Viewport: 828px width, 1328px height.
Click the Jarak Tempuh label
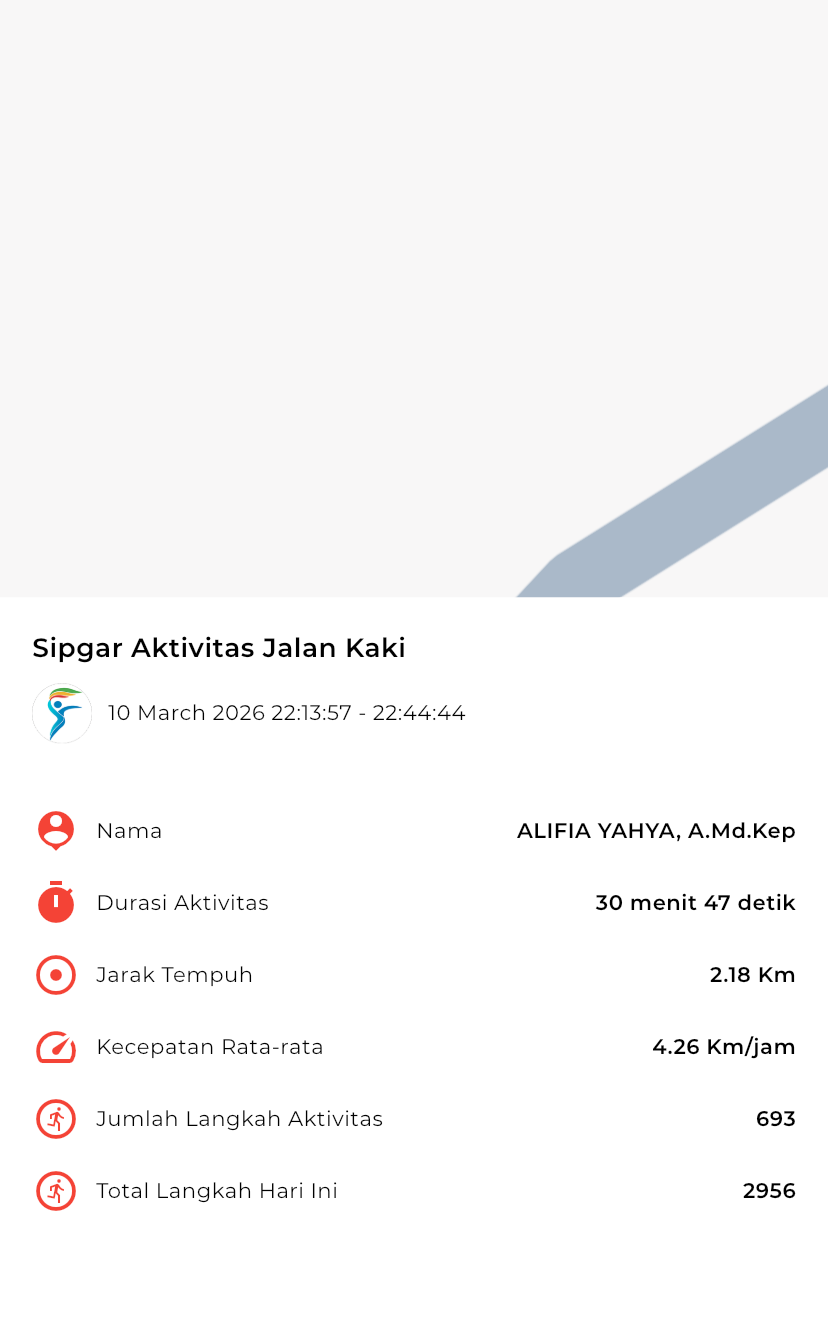(x=174, y=975)
